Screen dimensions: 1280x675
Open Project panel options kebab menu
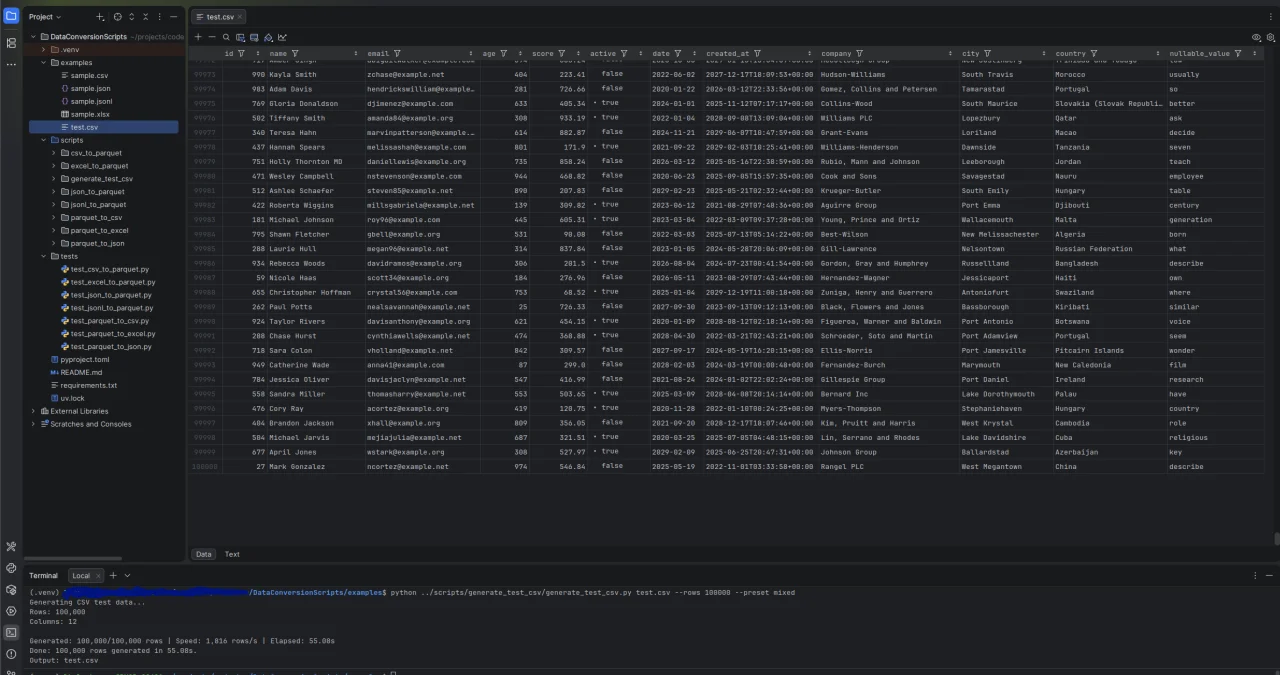[x=159, y=17]
